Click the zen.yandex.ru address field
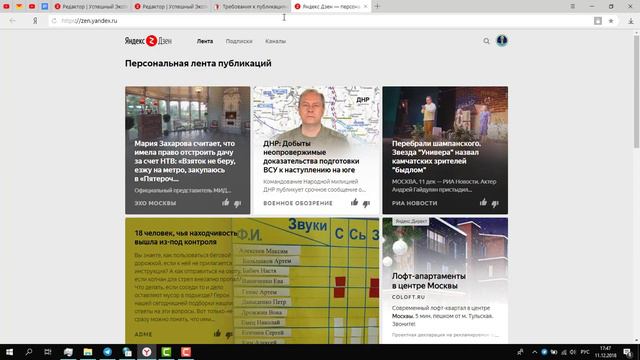This screenshot has height=360, width=640. coord(318,21)
